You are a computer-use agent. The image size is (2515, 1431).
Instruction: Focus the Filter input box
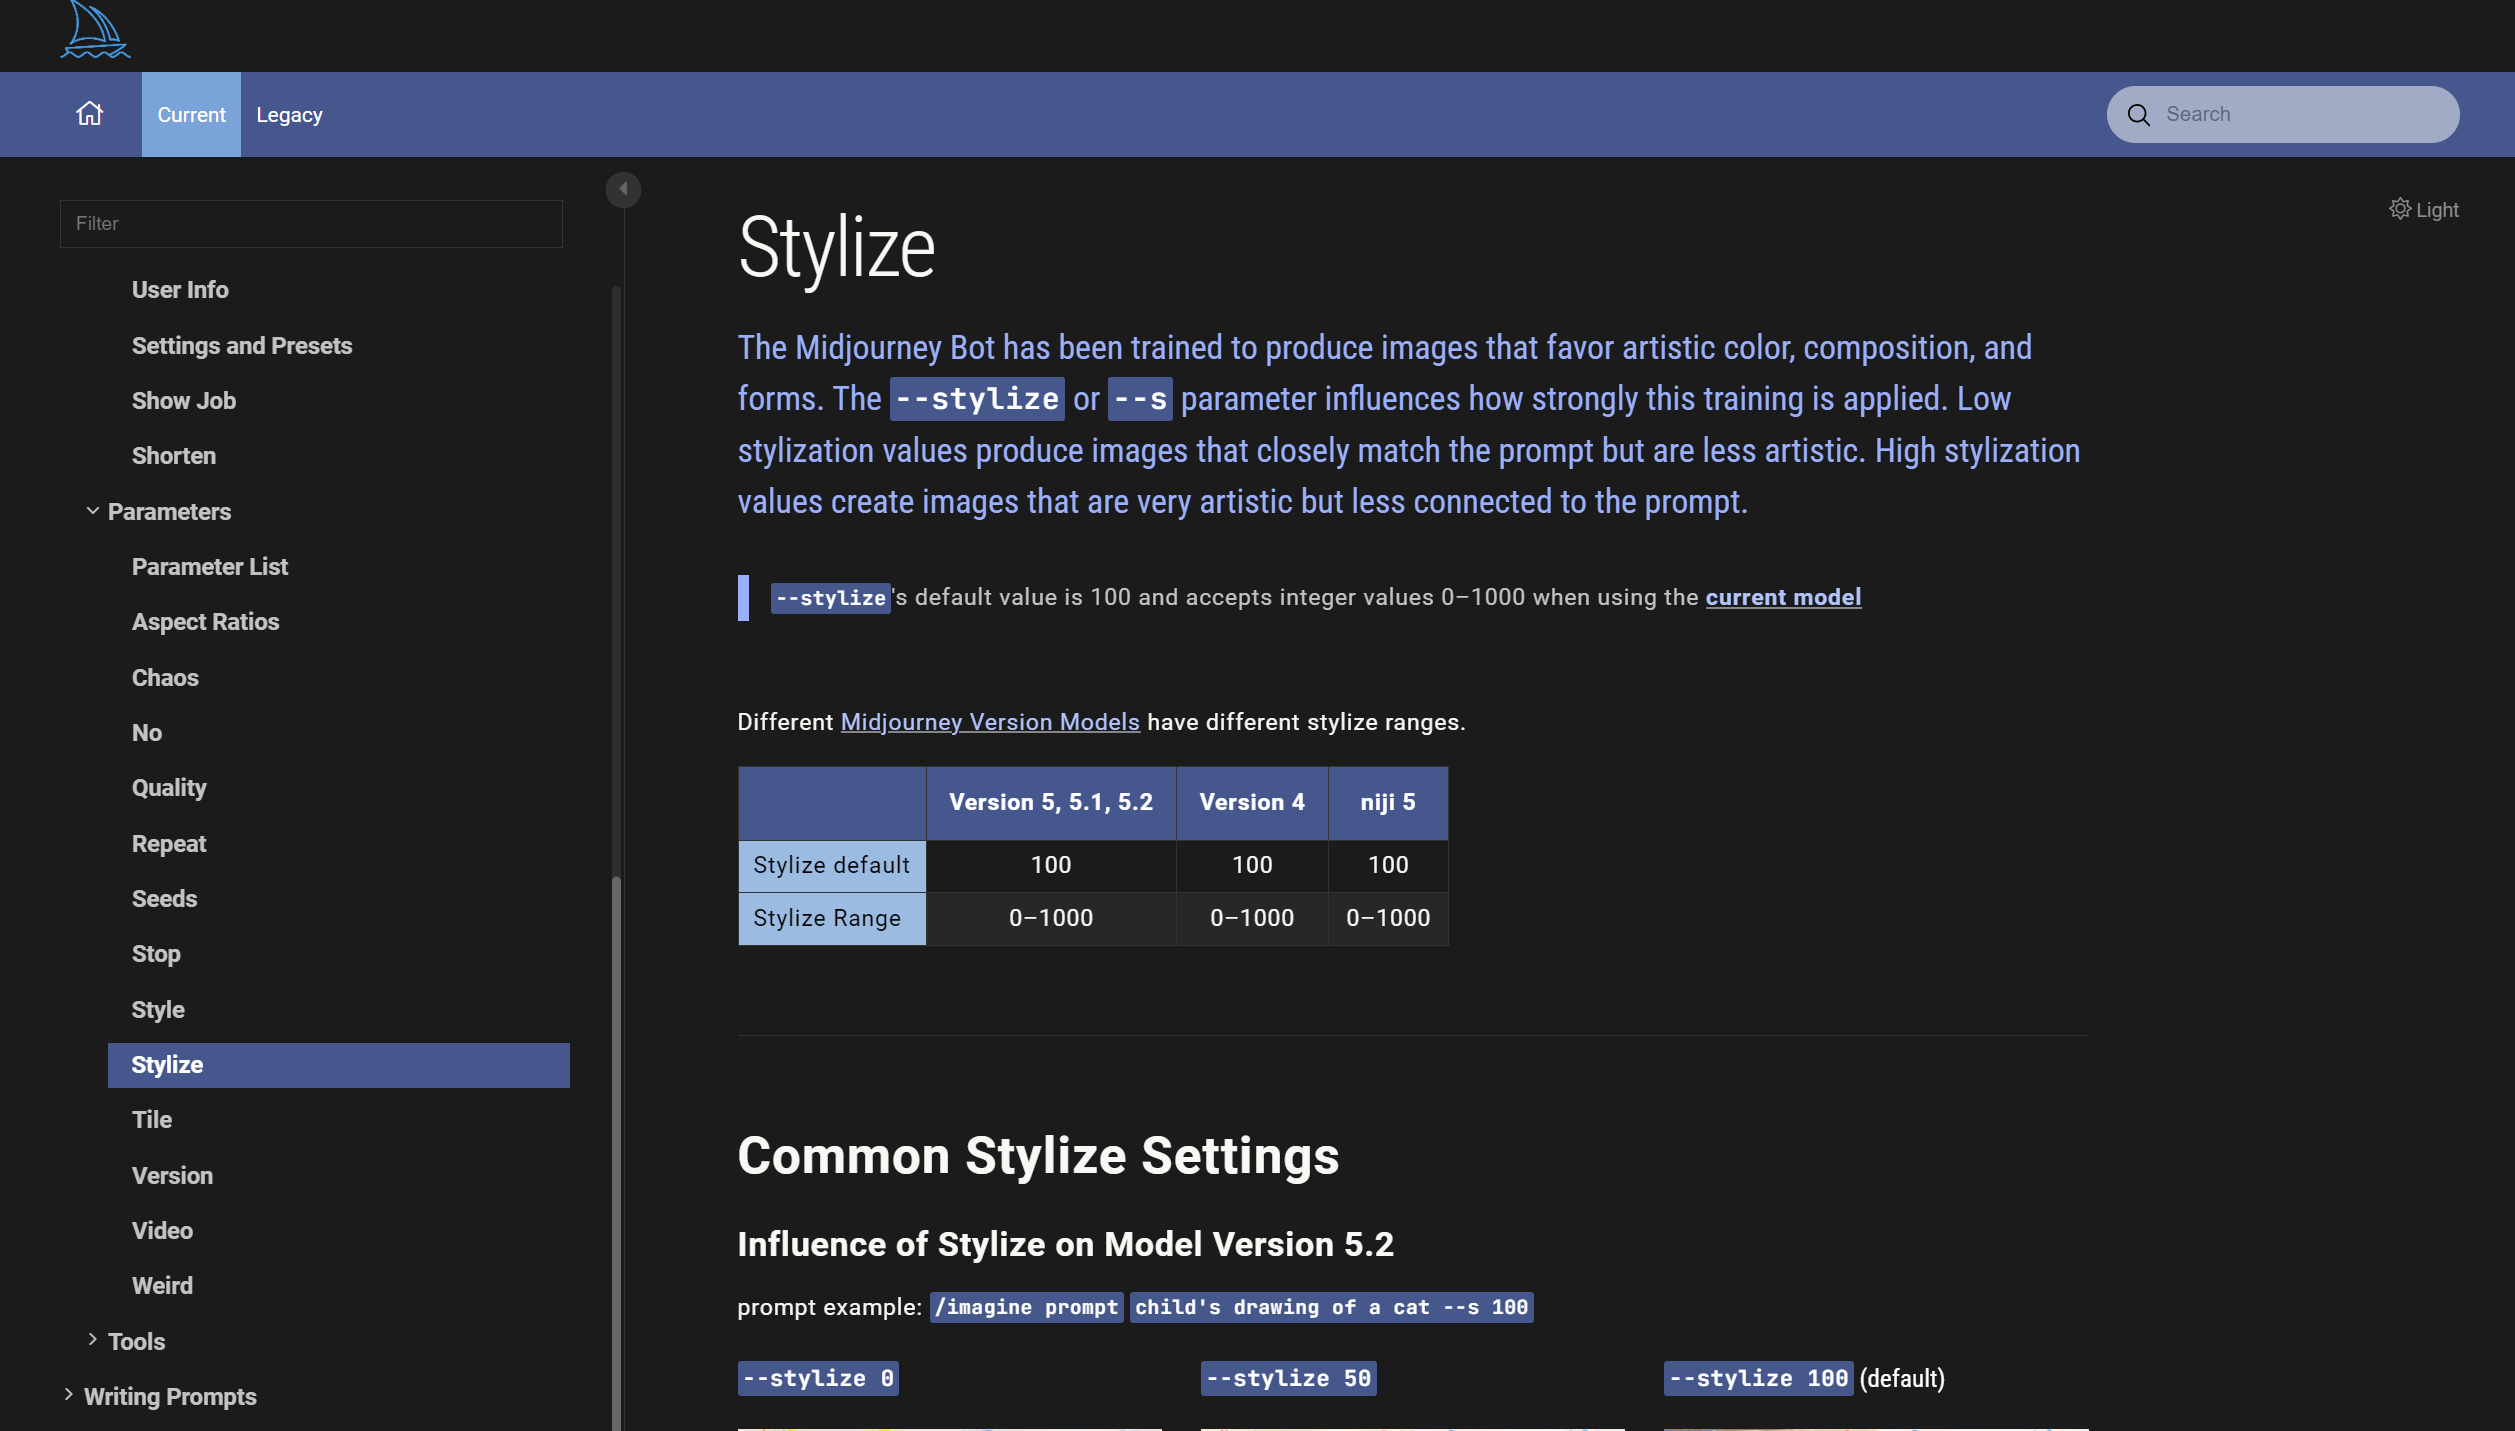(310, 224)
